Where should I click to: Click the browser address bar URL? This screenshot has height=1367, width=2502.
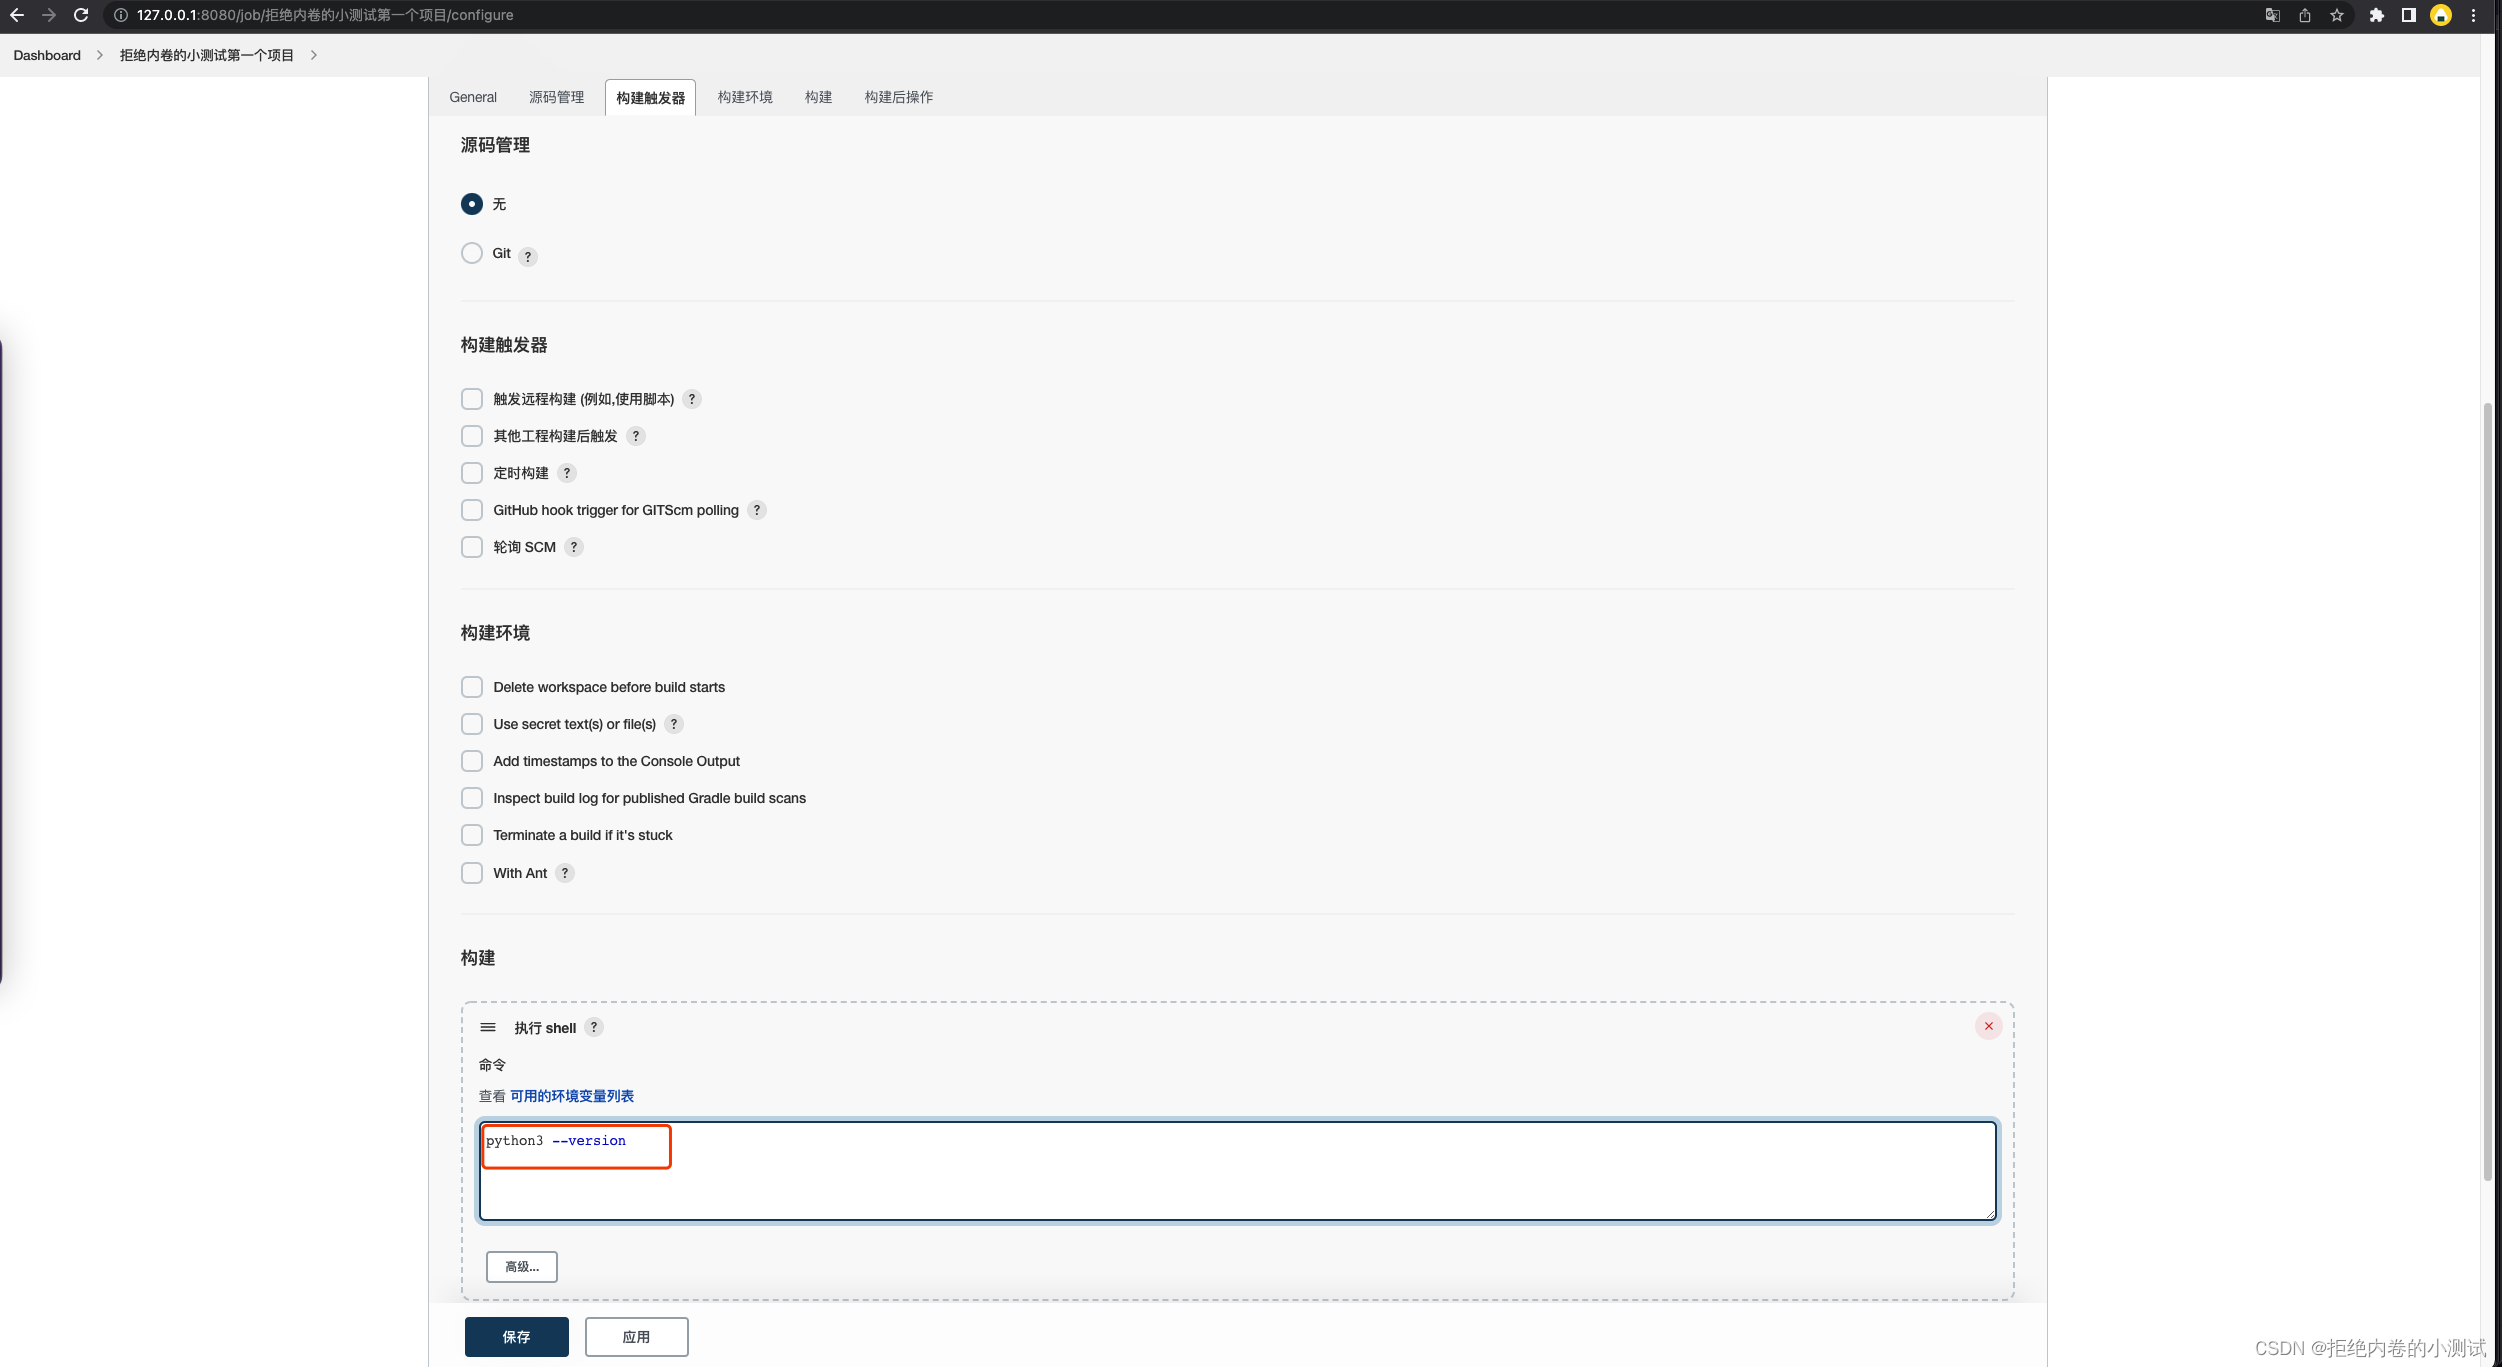(325, 15)
